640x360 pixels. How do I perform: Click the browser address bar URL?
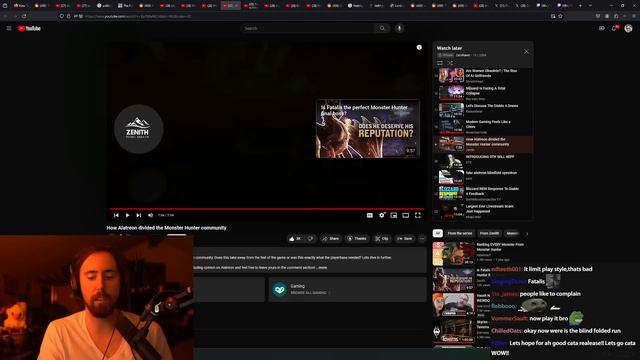[139, 16]
